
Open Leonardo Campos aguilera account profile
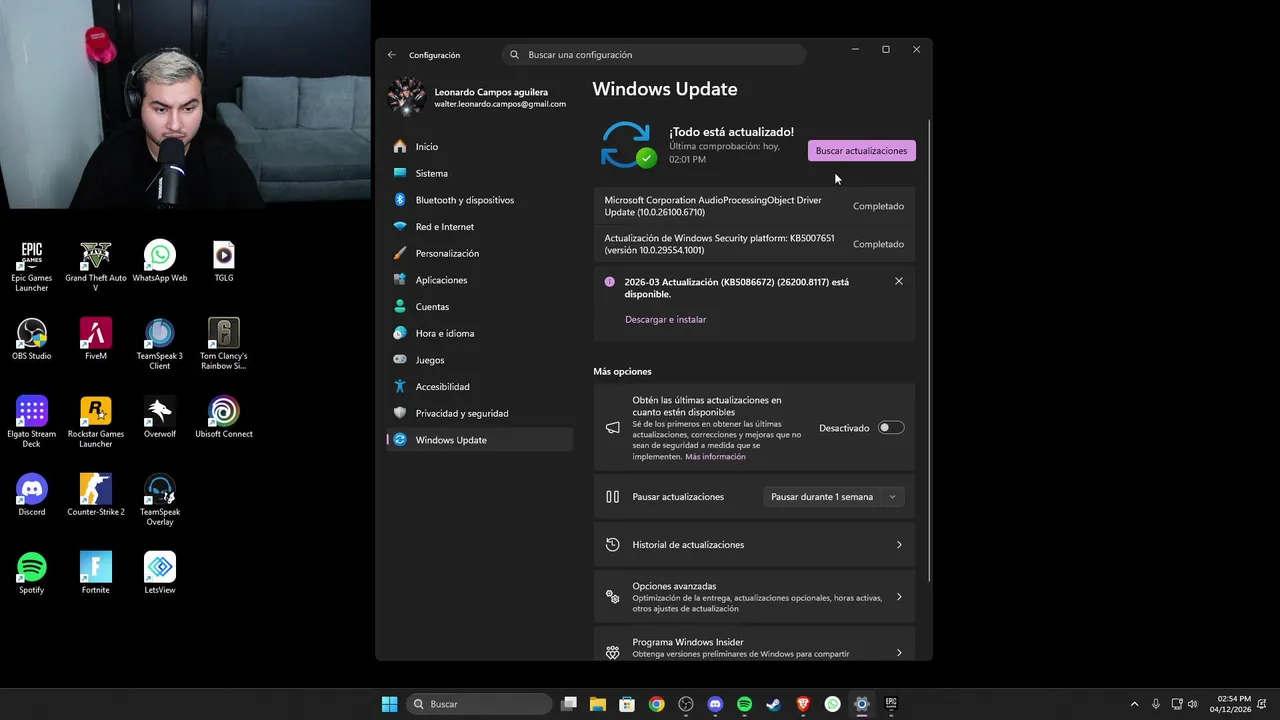coord(478,97)
